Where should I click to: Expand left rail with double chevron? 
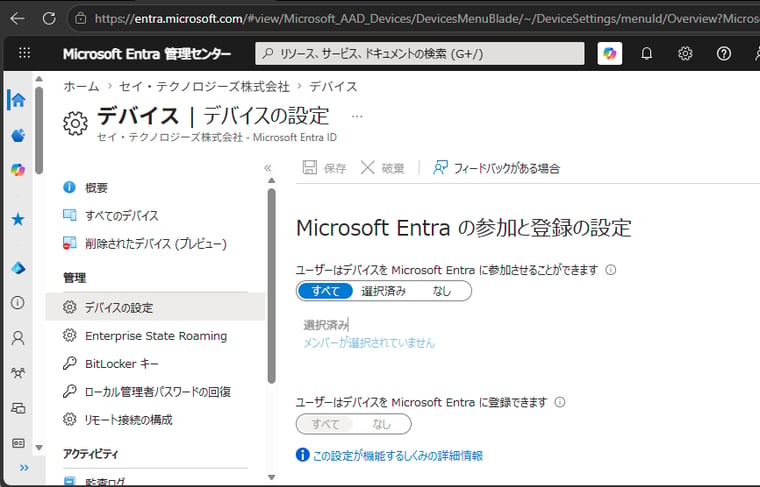24,468
